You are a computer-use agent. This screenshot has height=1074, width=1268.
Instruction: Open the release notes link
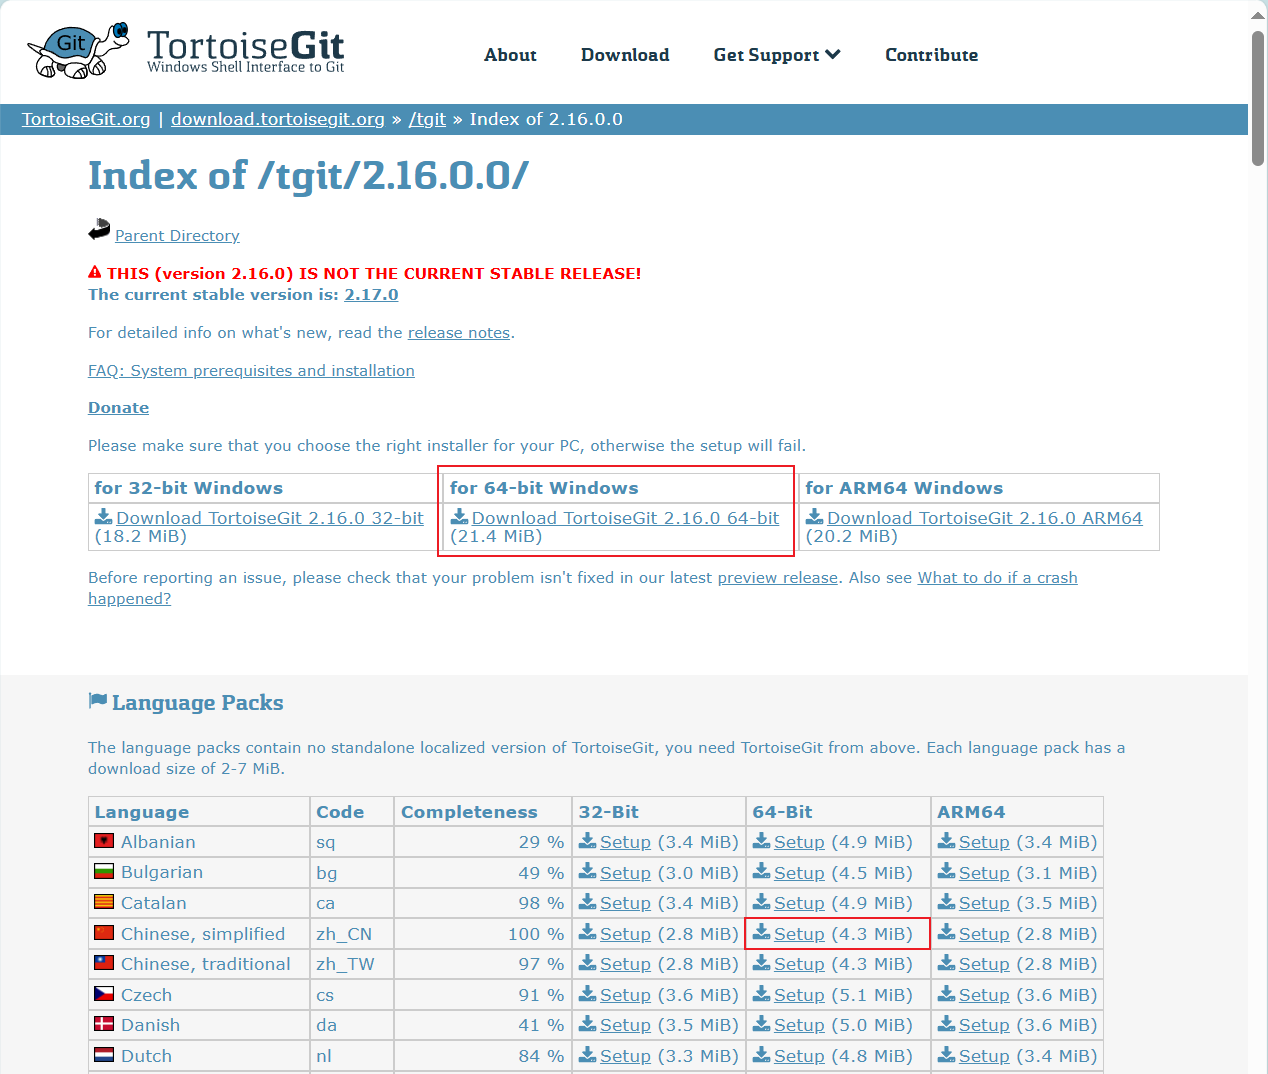(x=459, y=332)
